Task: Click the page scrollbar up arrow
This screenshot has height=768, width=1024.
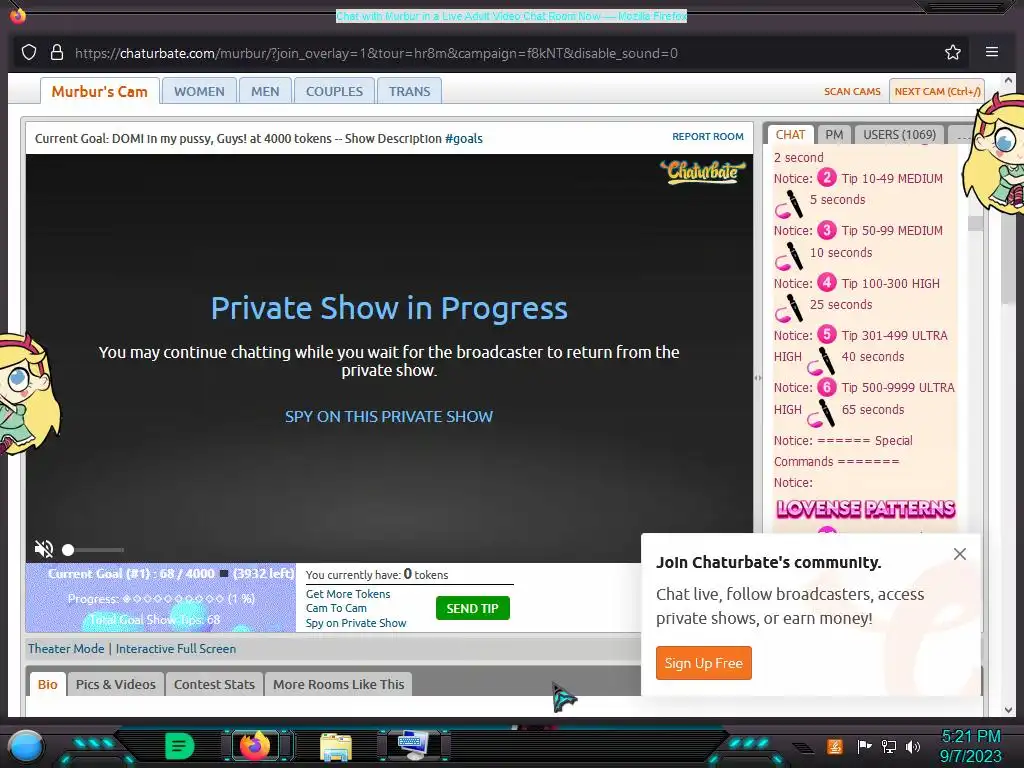Action: 1008,81
